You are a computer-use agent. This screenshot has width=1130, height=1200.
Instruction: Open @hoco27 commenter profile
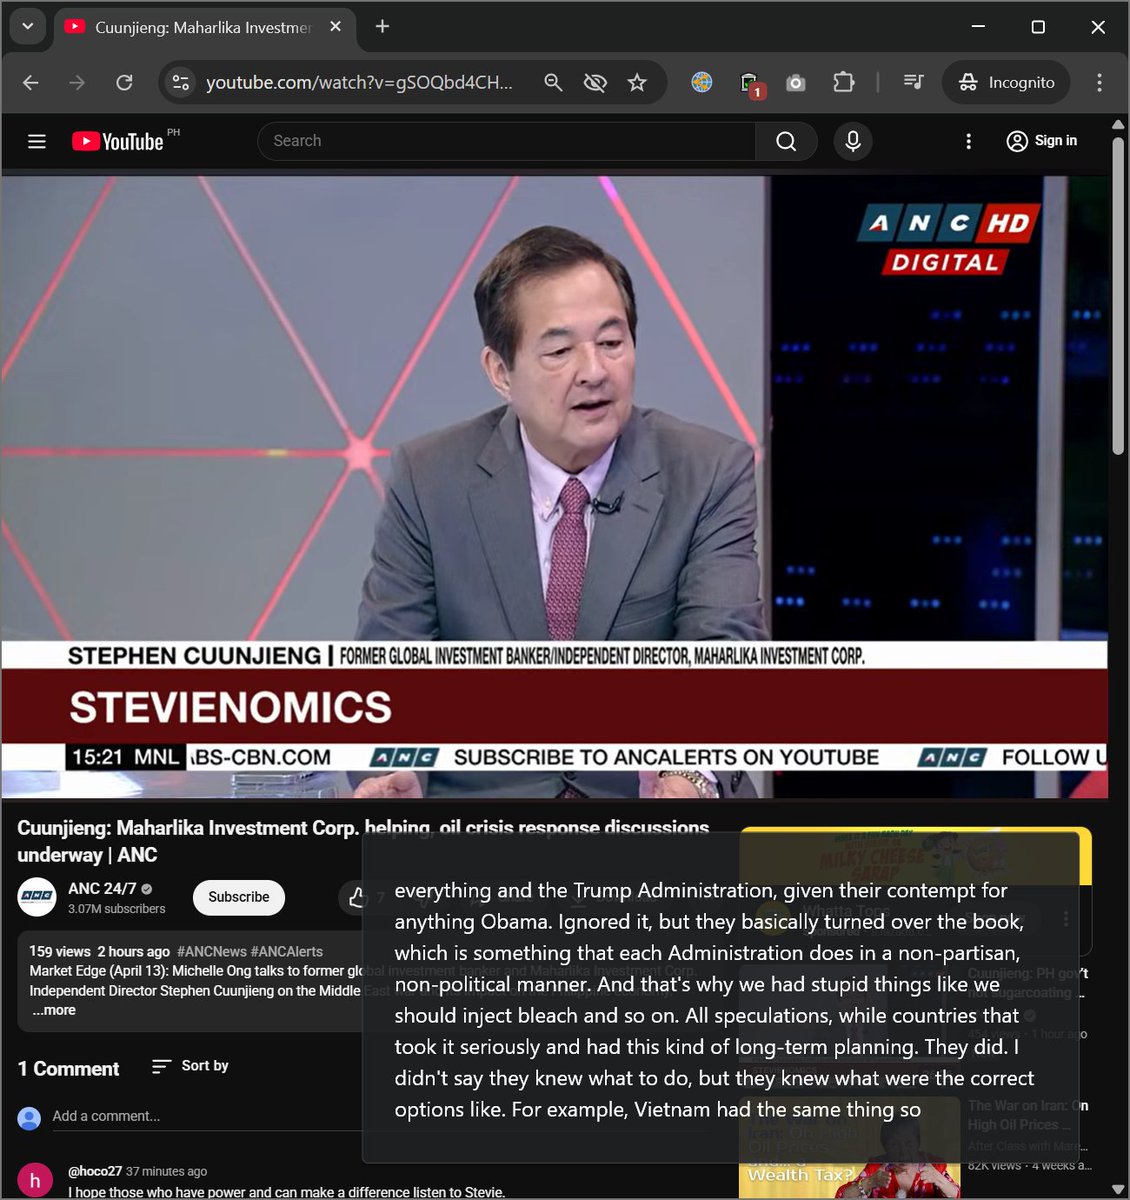[94, 1171]
